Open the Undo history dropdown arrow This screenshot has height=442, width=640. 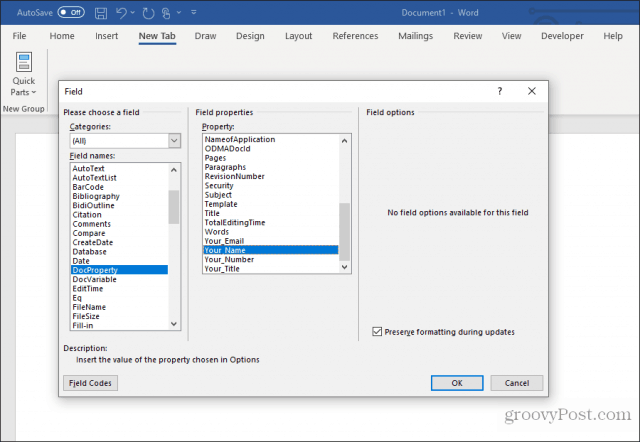(x=133, y=13)
